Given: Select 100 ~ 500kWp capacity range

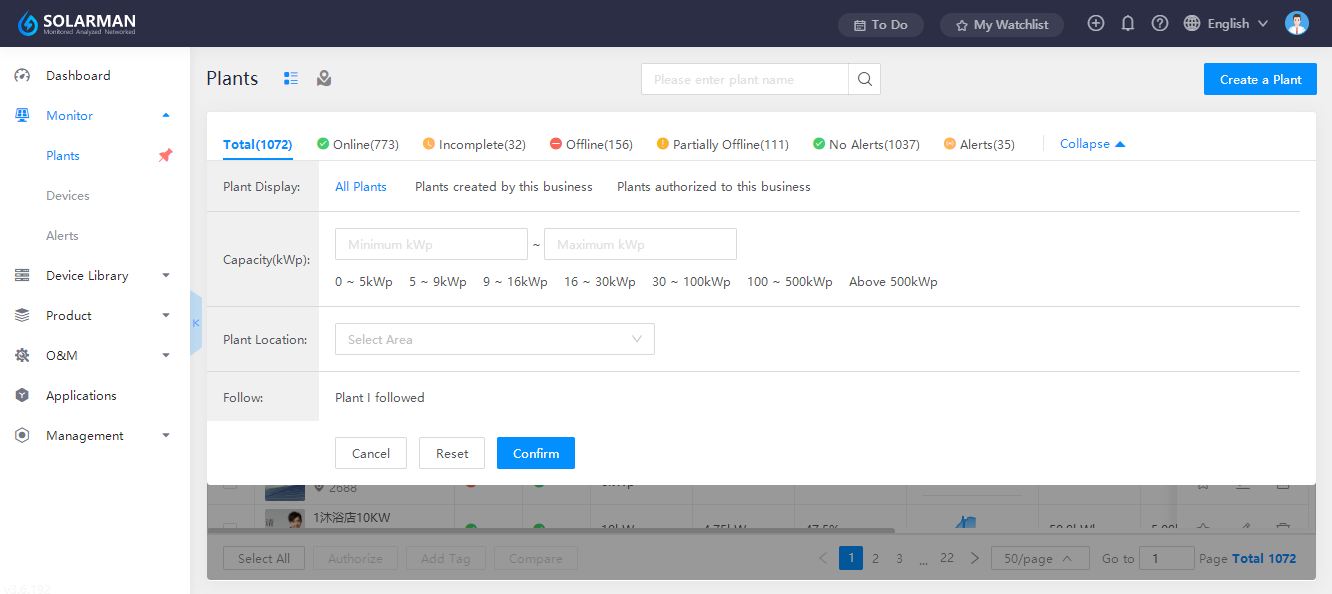Looking at the screenshot, I should pyautogui.click(x=790, y=282).
